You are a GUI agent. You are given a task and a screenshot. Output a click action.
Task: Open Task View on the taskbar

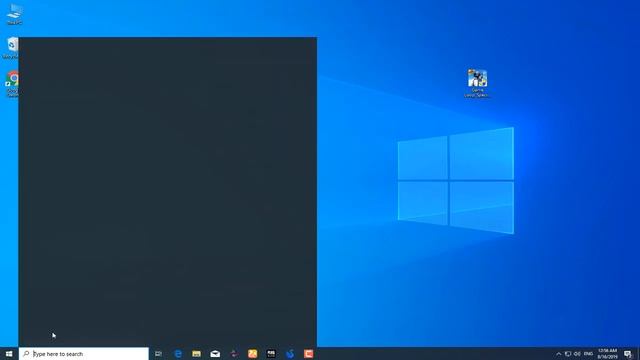158,353
